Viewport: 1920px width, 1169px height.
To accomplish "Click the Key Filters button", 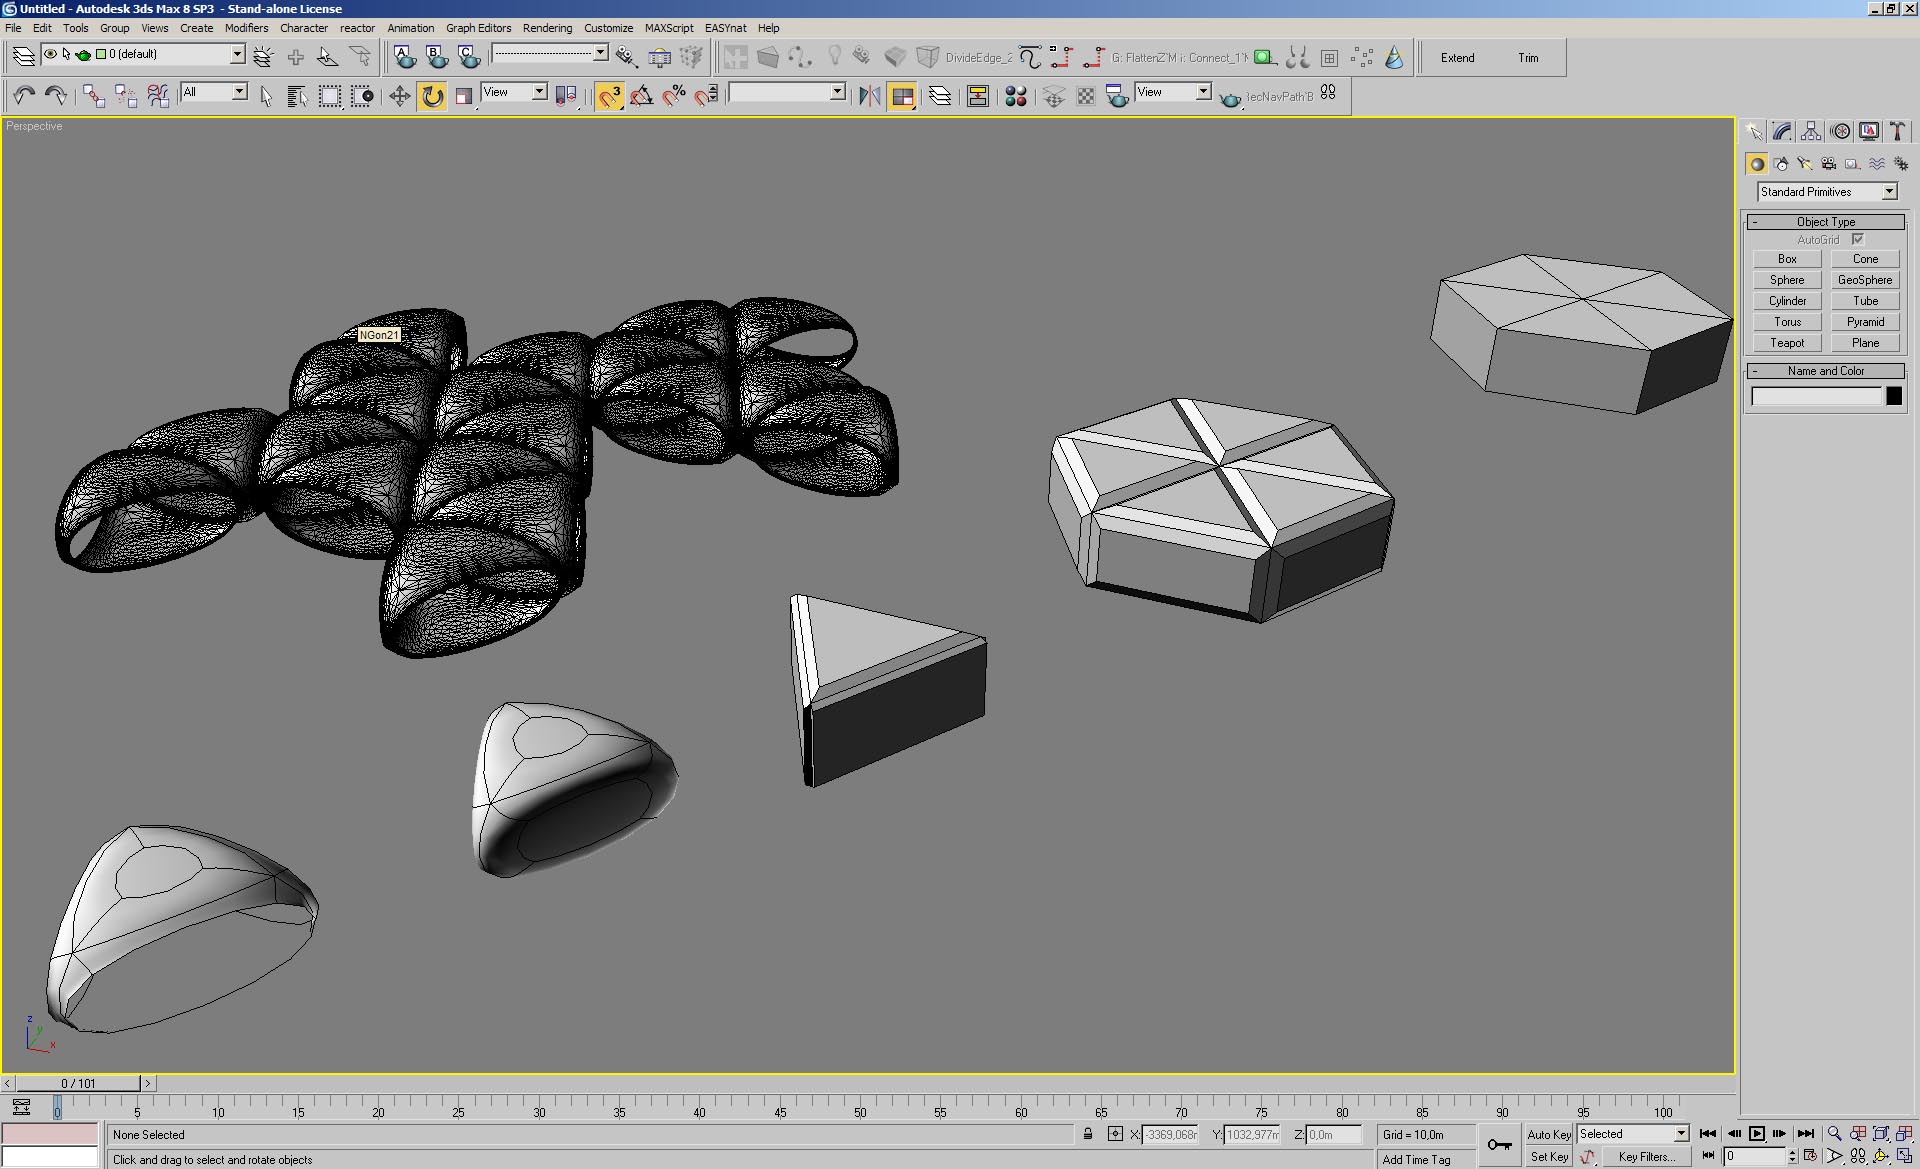I will click(x=1646, y=1157).
